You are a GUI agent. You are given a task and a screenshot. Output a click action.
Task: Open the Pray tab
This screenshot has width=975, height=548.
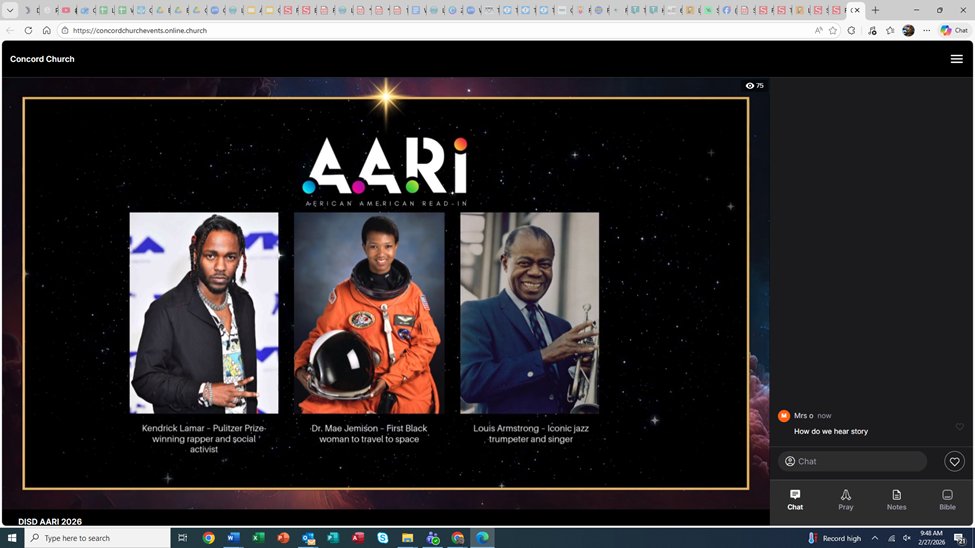coord(846,499)
